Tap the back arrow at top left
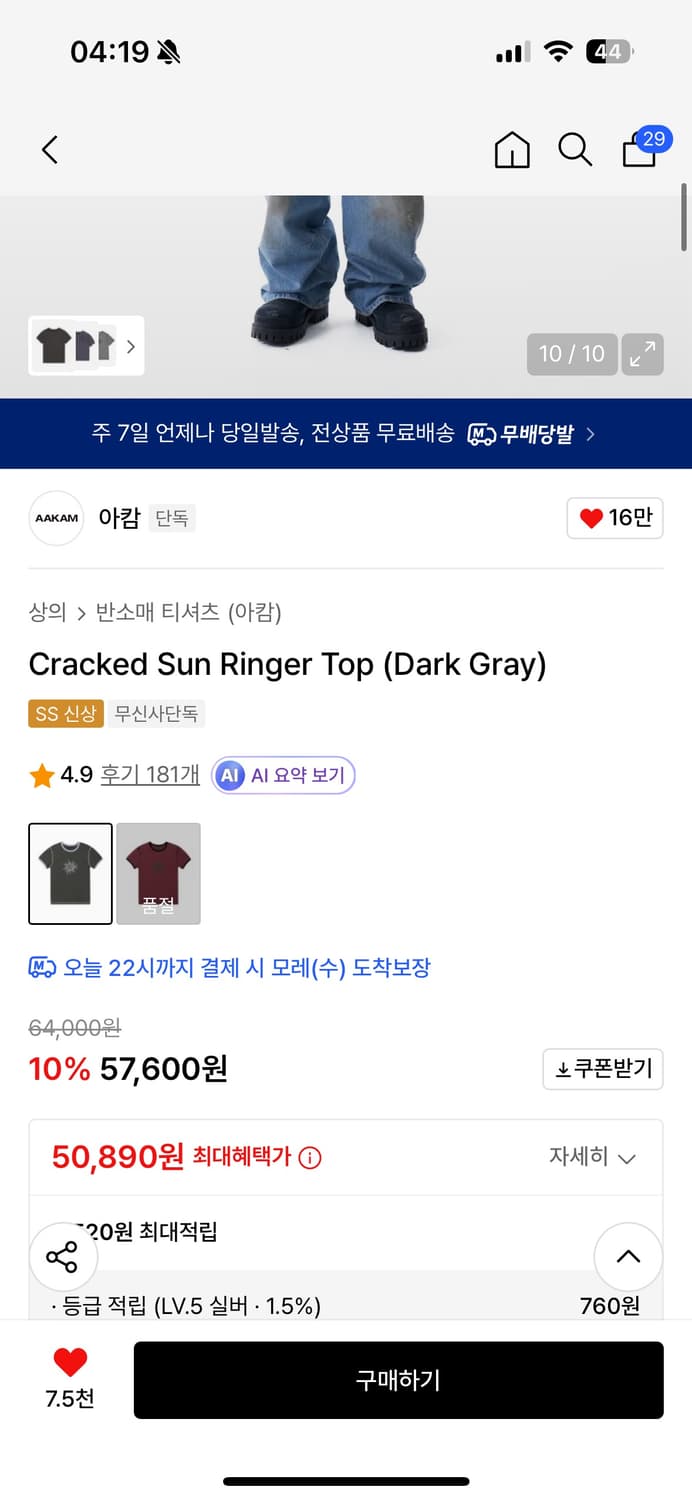Screen dimensions: 692x1500 (50, 149)
